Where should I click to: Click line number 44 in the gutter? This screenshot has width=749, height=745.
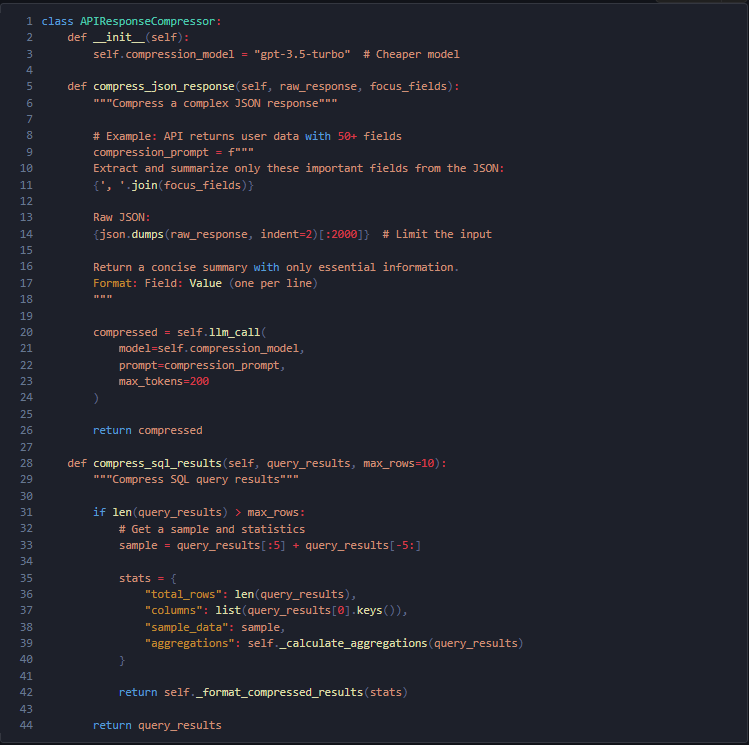[x=26, y=725]
